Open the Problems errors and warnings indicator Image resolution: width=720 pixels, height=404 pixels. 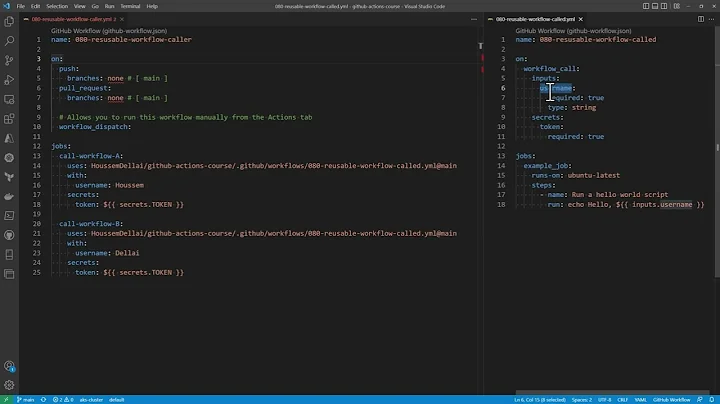coord(63,400)
